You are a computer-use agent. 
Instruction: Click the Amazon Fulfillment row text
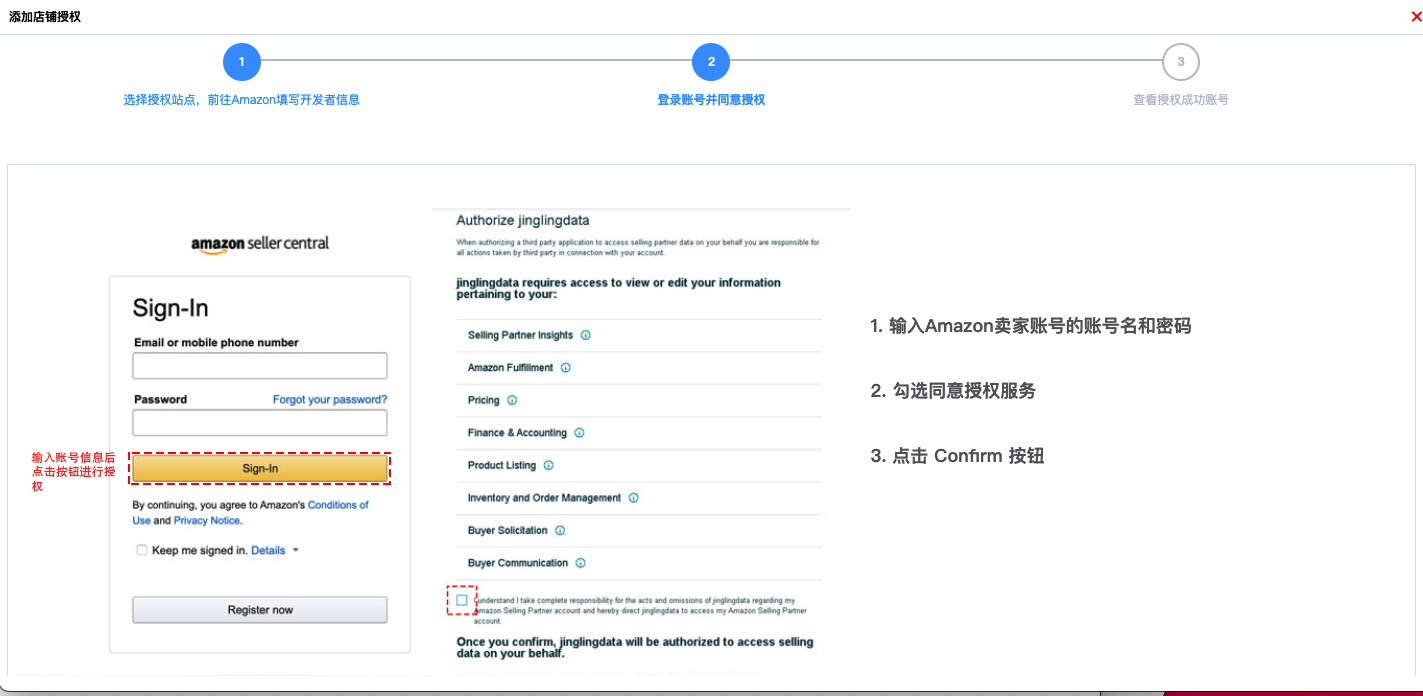(x=510, y=368)
